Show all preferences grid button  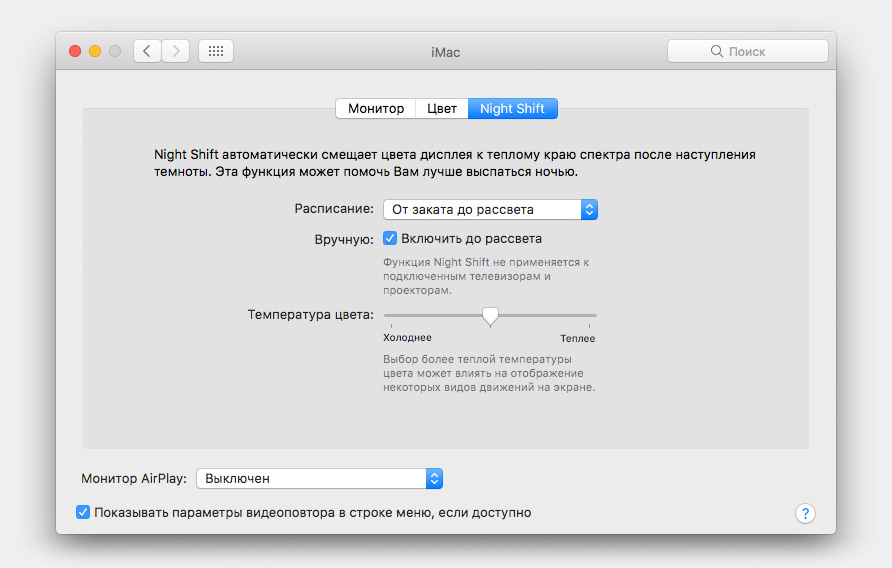pyautogui.click(x=216, y=51)
